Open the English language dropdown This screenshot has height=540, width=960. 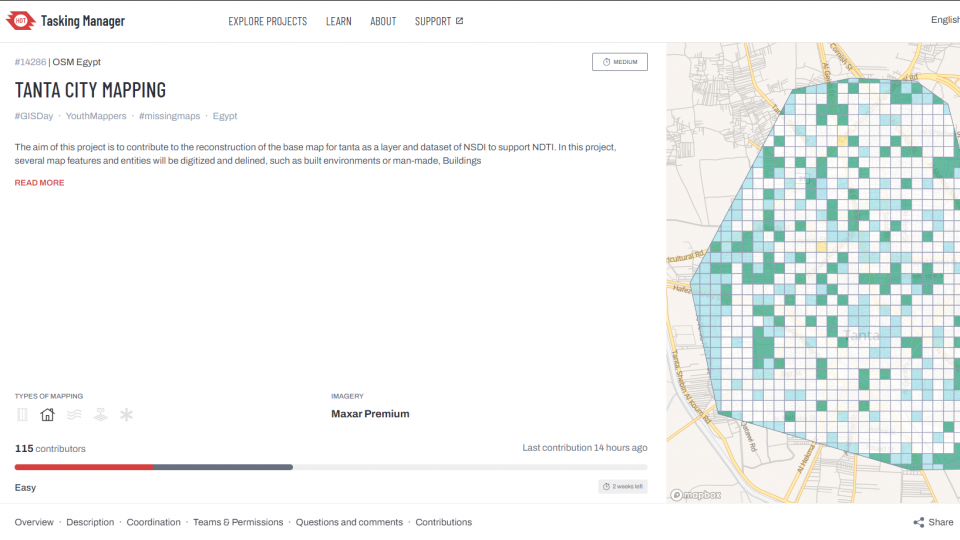[944, 20]
